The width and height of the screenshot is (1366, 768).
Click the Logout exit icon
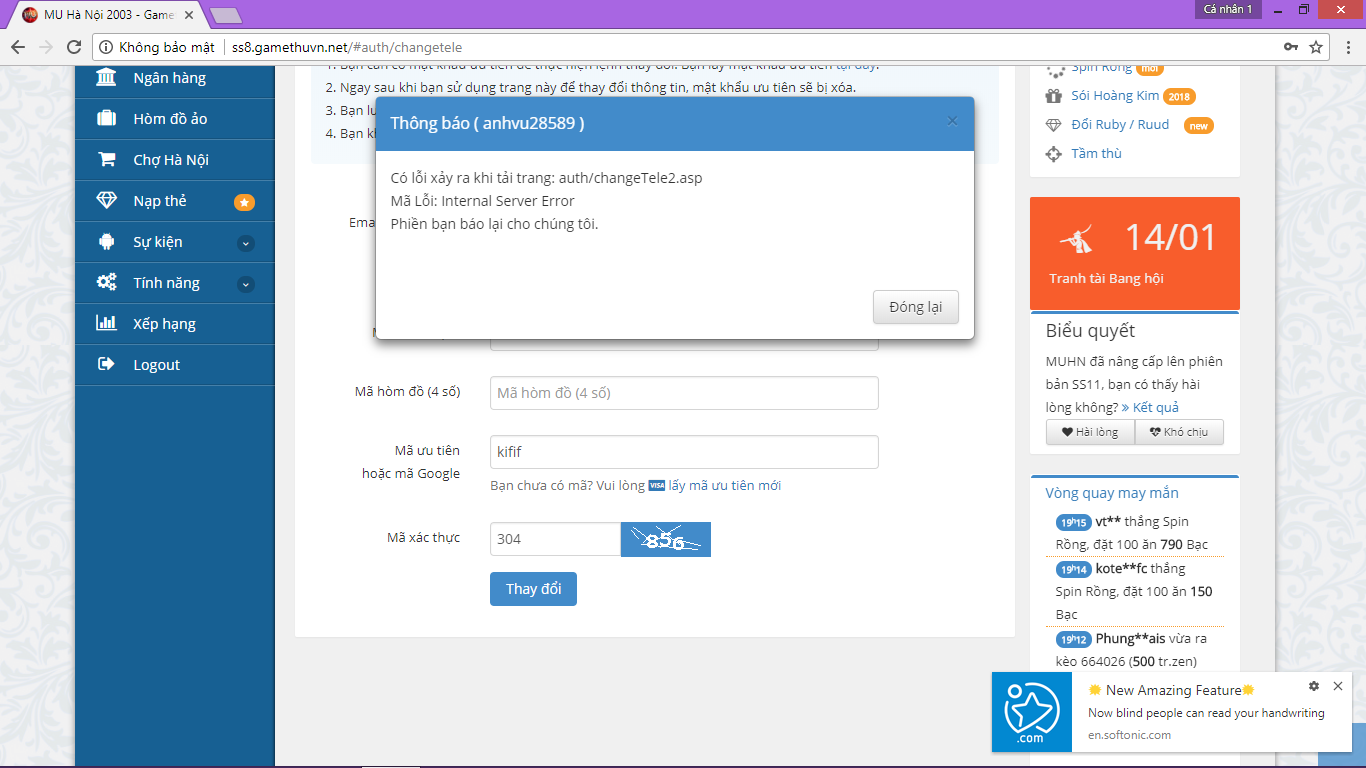point(106,365)
